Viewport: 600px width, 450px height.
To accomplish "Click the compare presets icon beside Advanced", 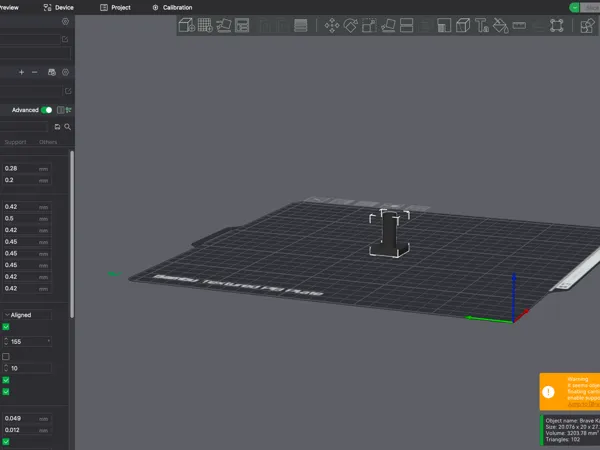I will [60, 110].
